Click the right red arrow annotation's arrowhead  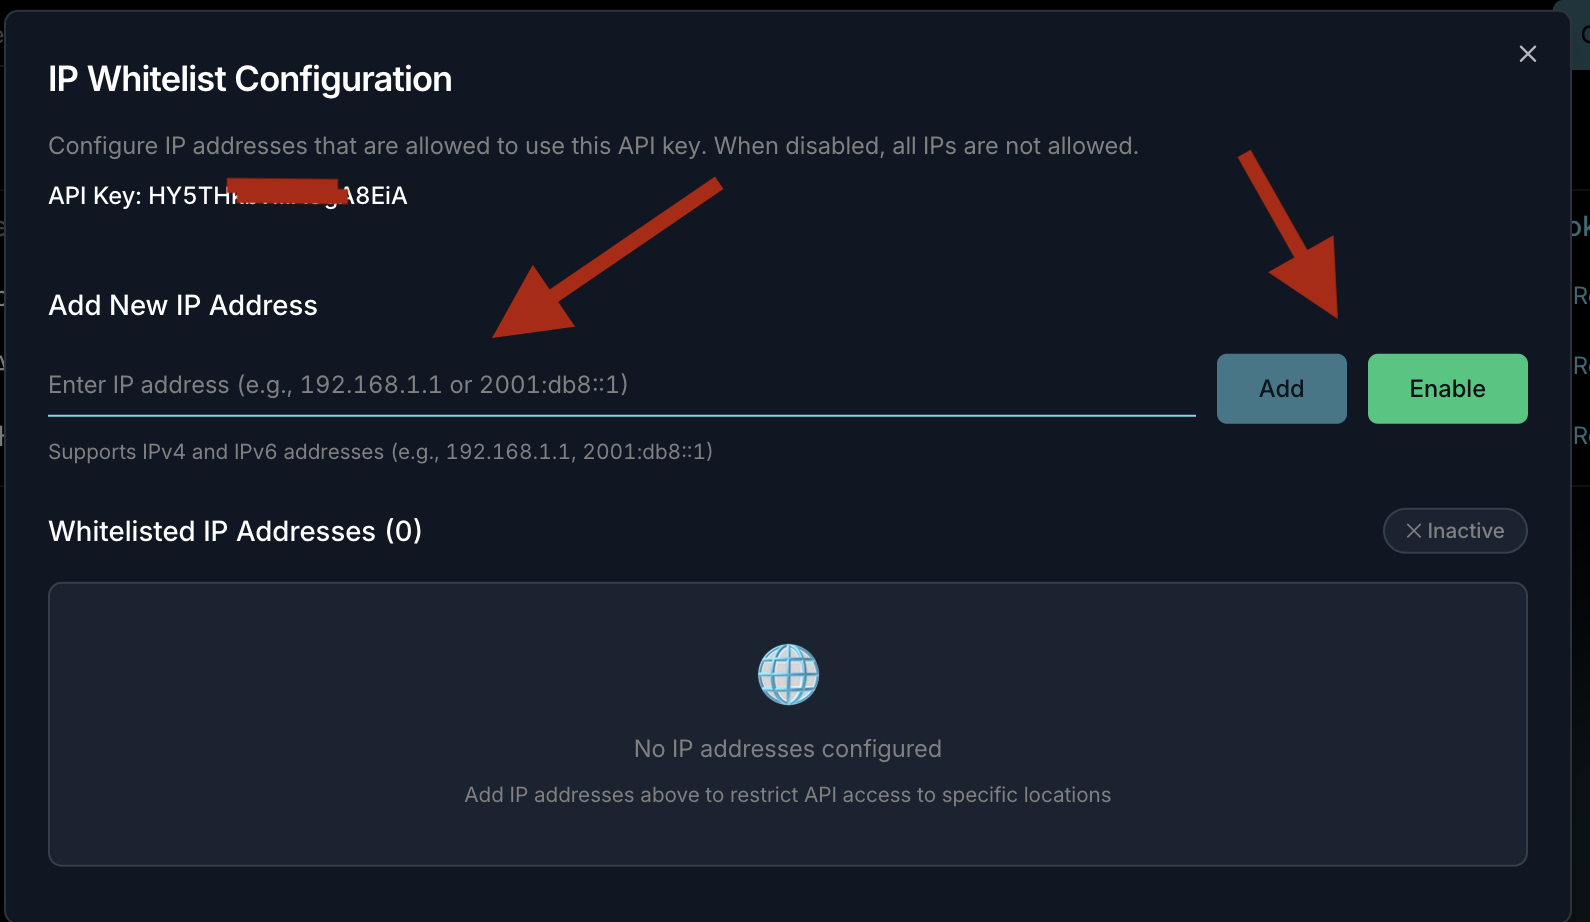coord(1313,283)
